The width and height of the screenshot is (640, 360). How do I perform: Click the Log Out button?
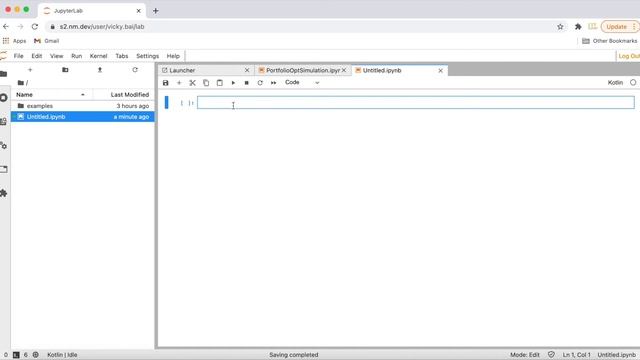(629, 56)
